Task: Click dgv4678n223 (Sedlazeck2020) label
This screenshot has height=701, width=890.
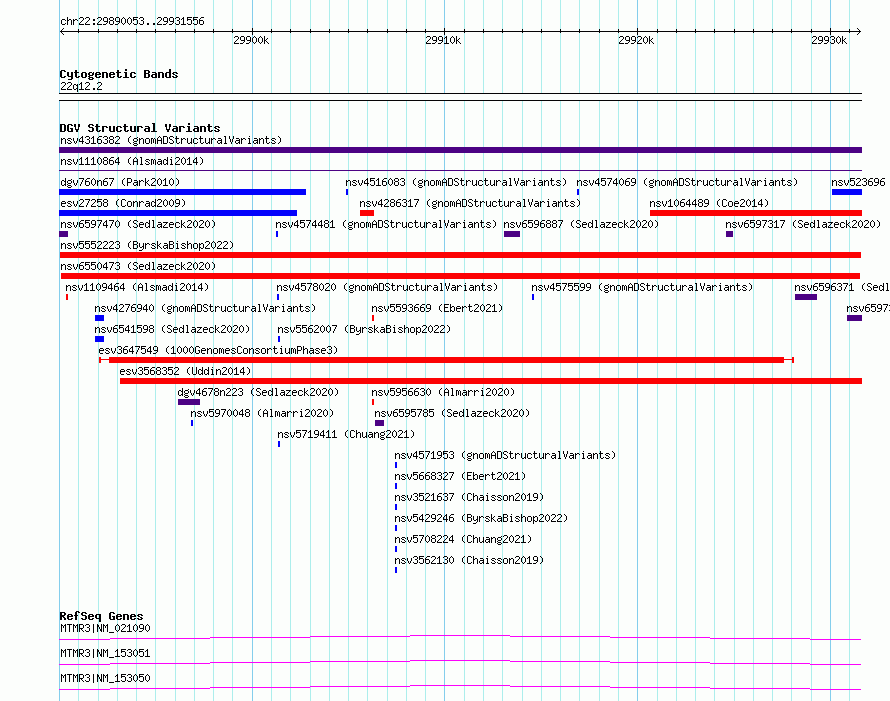Action: (x=258, y=392)
